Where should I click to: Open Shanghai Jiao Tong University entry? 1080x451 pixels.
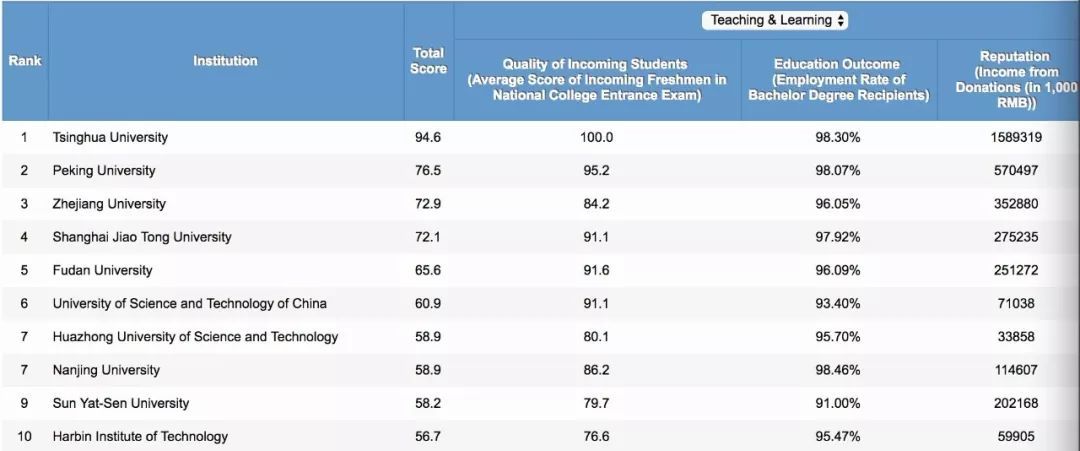click(x=141, y=237)
